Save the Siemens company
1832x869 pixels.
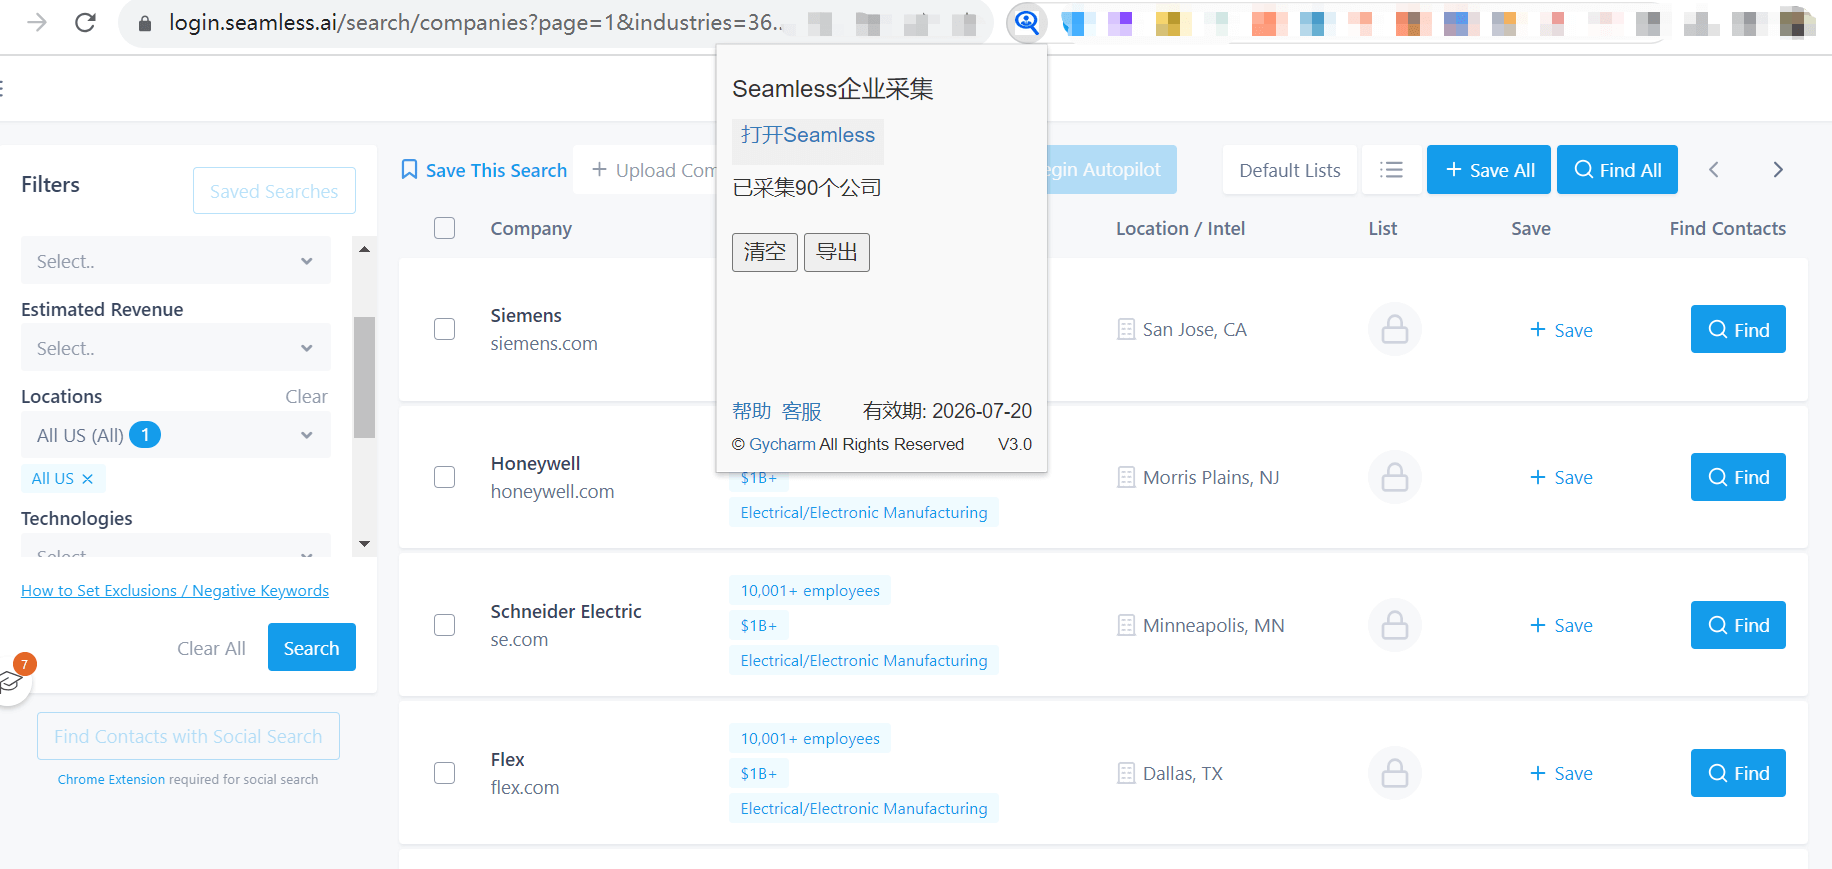(1561, 330)
